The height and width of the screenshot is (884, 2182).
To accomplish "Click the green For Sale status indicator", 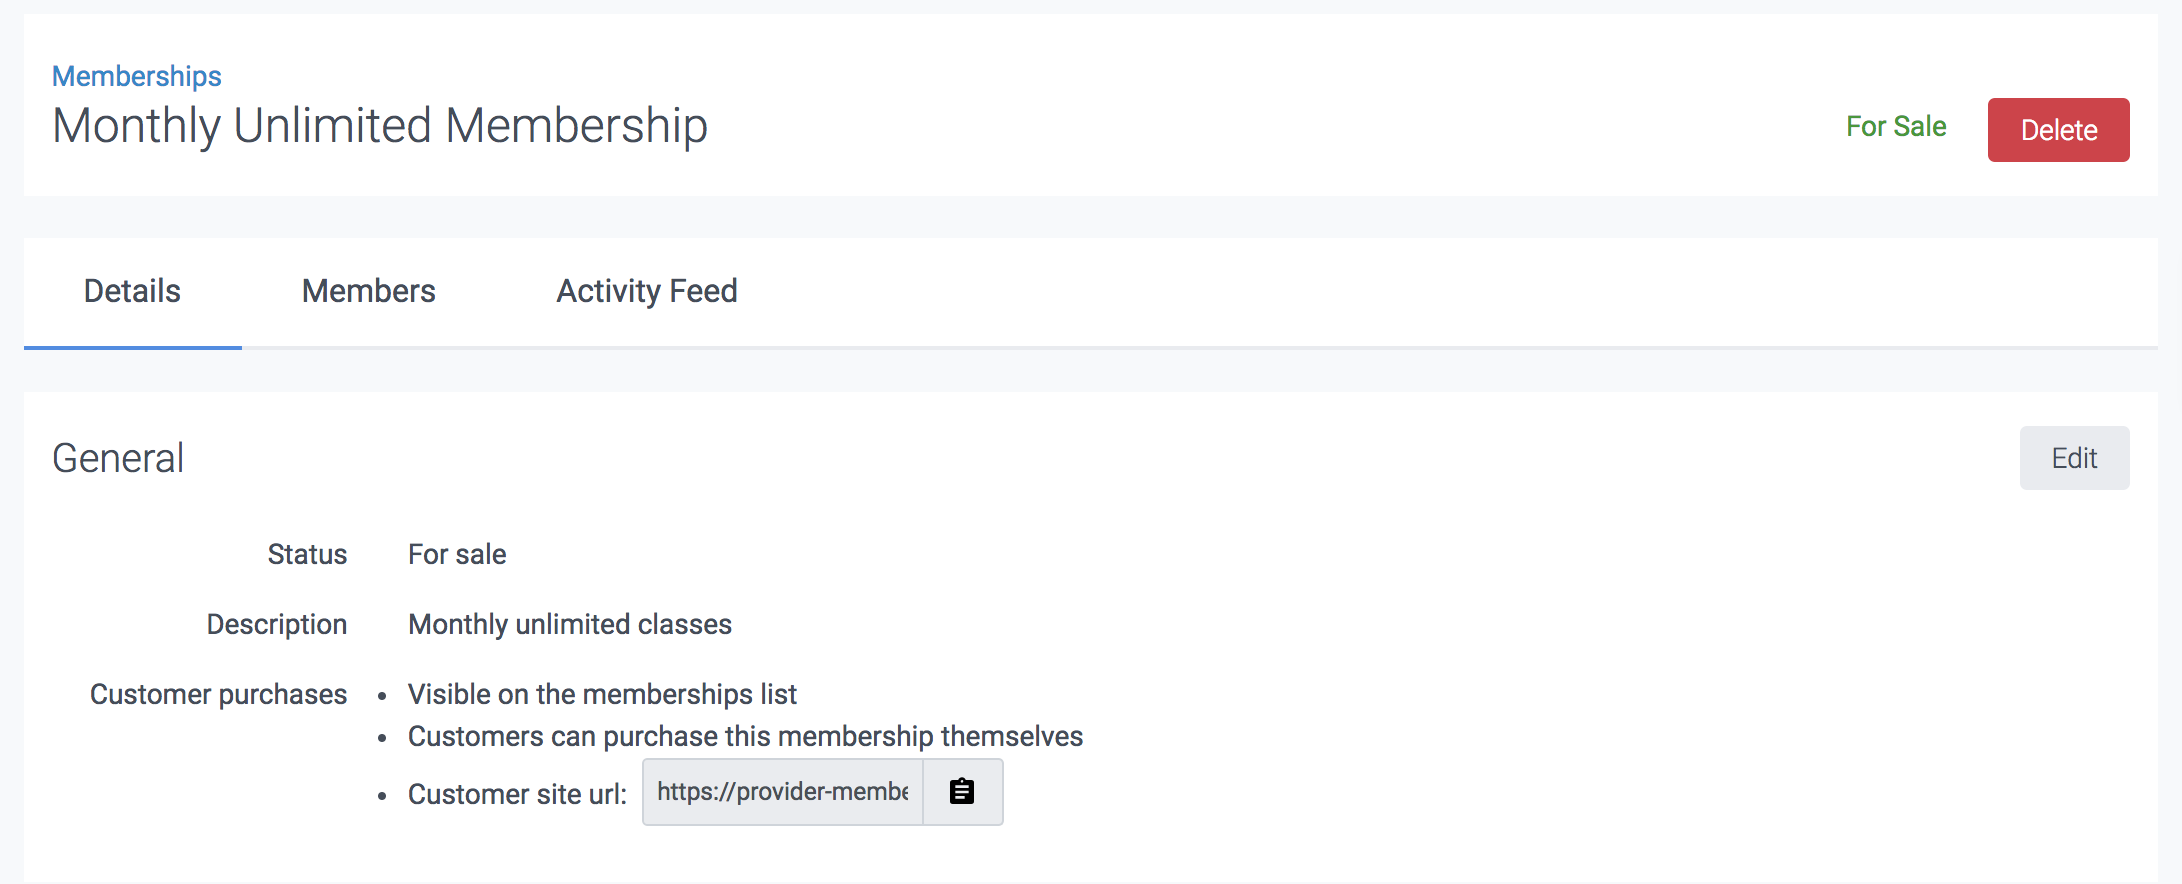I will 1895,127.
